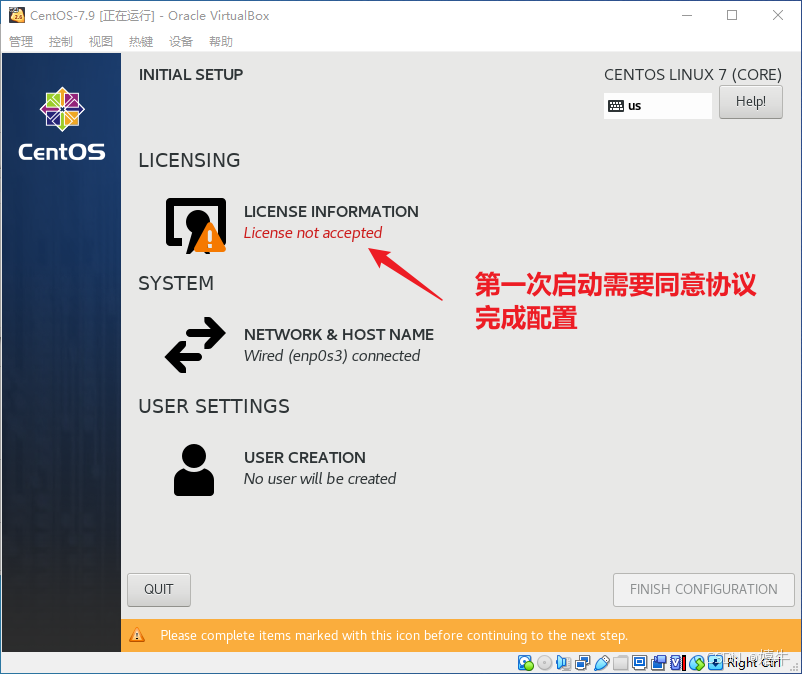The image size is (802, 674).
Task: Click 'Wired (enp0s3) connected' status text
Action: [332, 355]
